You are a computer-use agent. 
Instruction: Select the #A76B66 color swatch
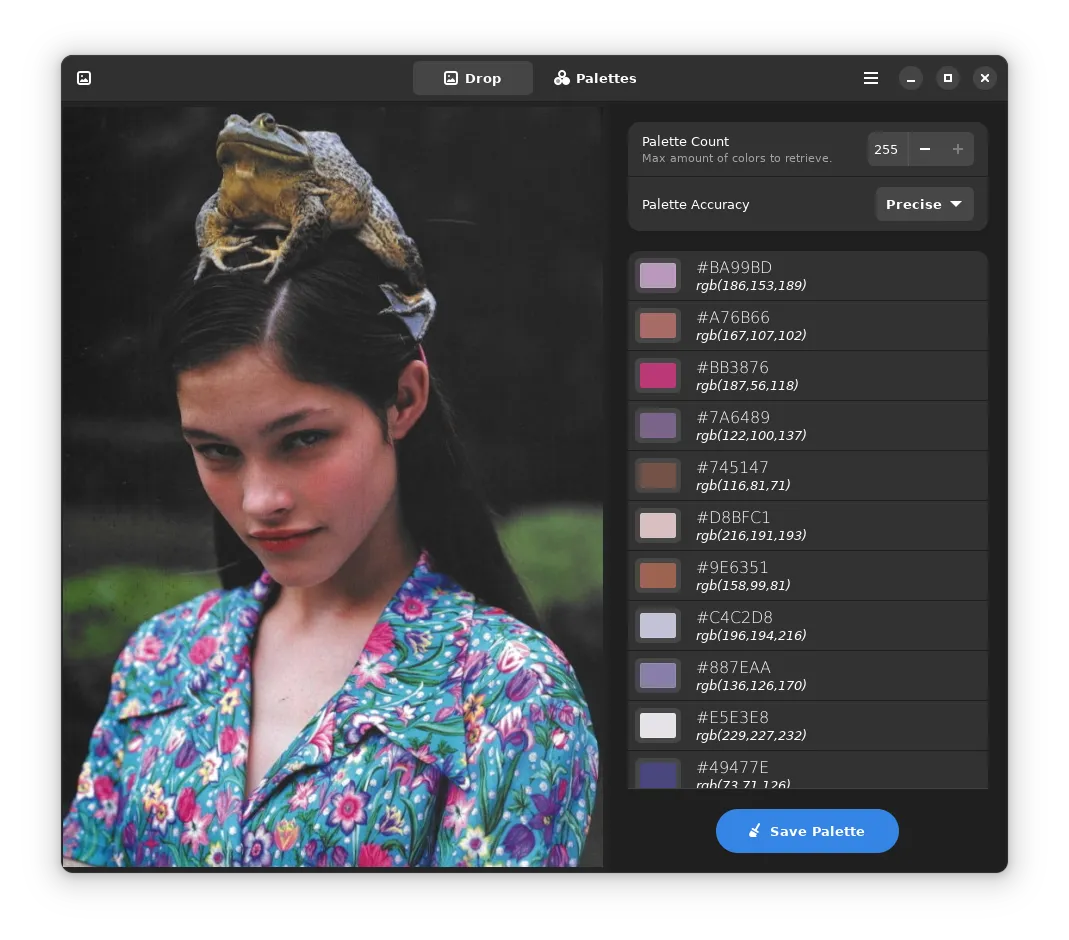click(658, 326)
